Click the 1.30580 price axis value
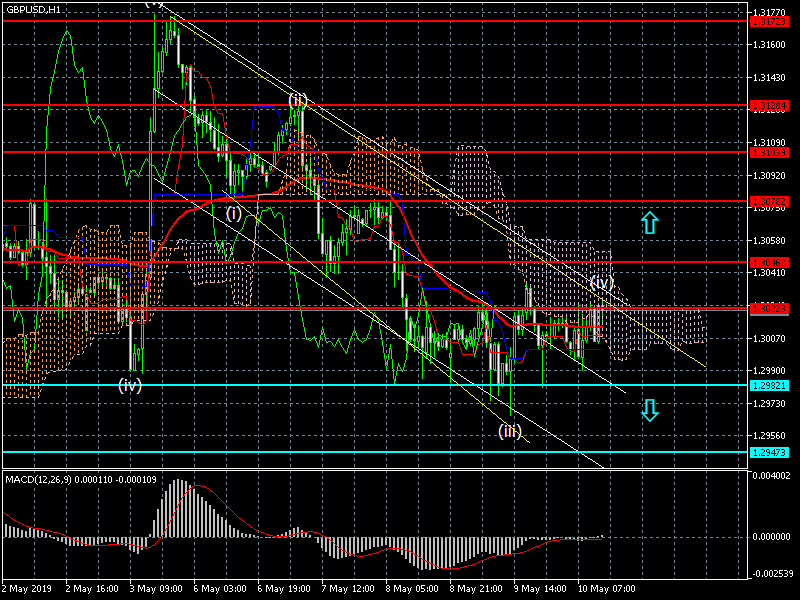 [x=769, y=240]
